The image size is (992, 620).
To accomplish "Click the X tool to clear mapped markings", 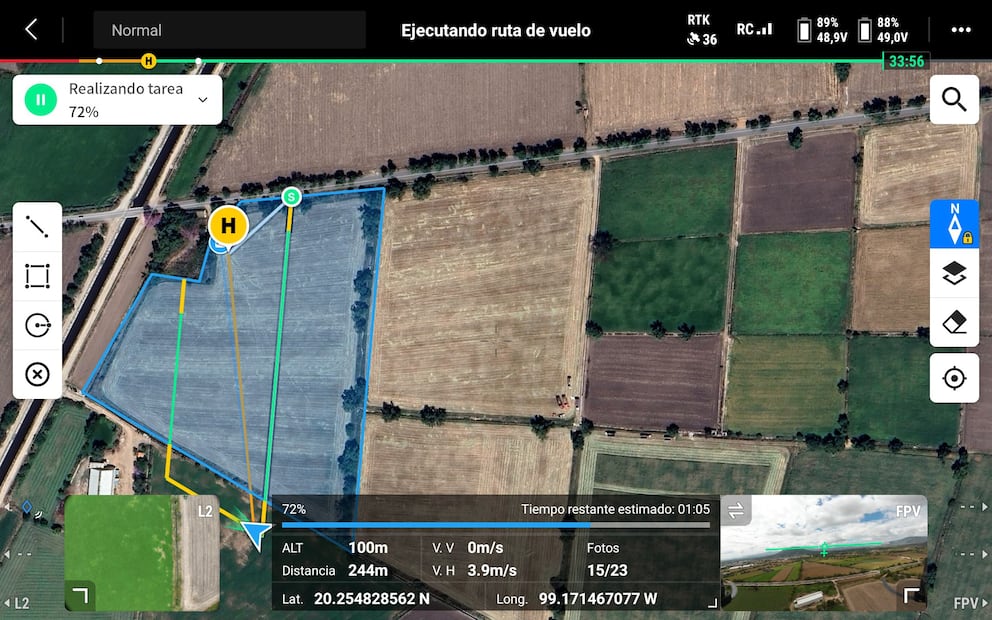I will point(37,375).
